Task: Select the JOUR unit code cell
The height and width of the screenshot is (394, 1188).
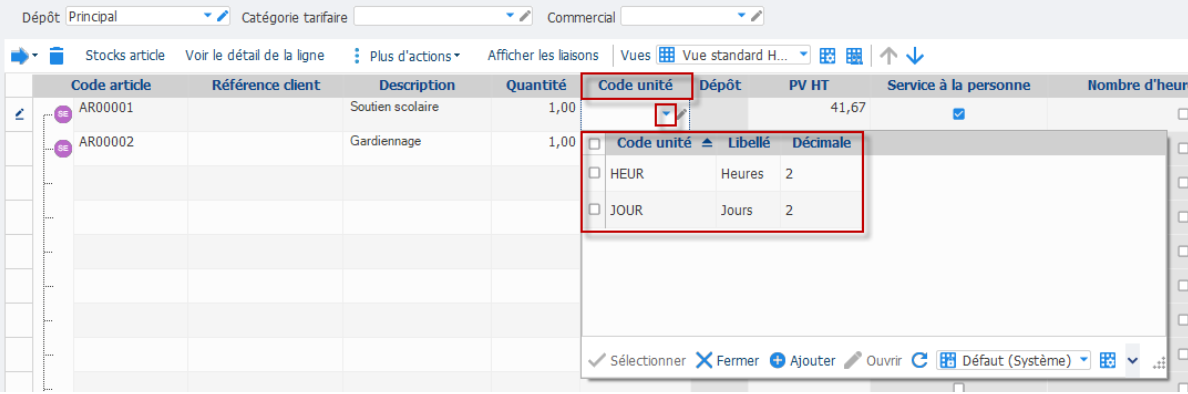Action: 660,210
